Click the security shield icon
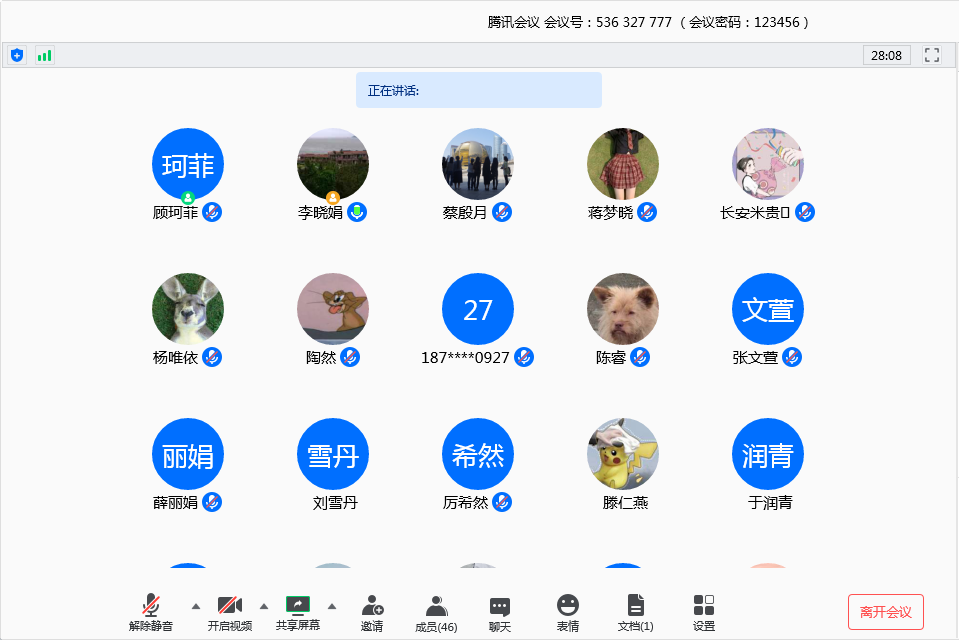 click(17, 55)
